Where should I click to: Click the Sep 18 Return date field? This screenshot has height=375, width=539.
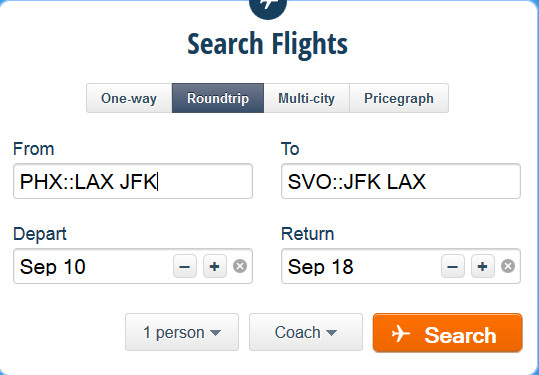pos(361,266)
